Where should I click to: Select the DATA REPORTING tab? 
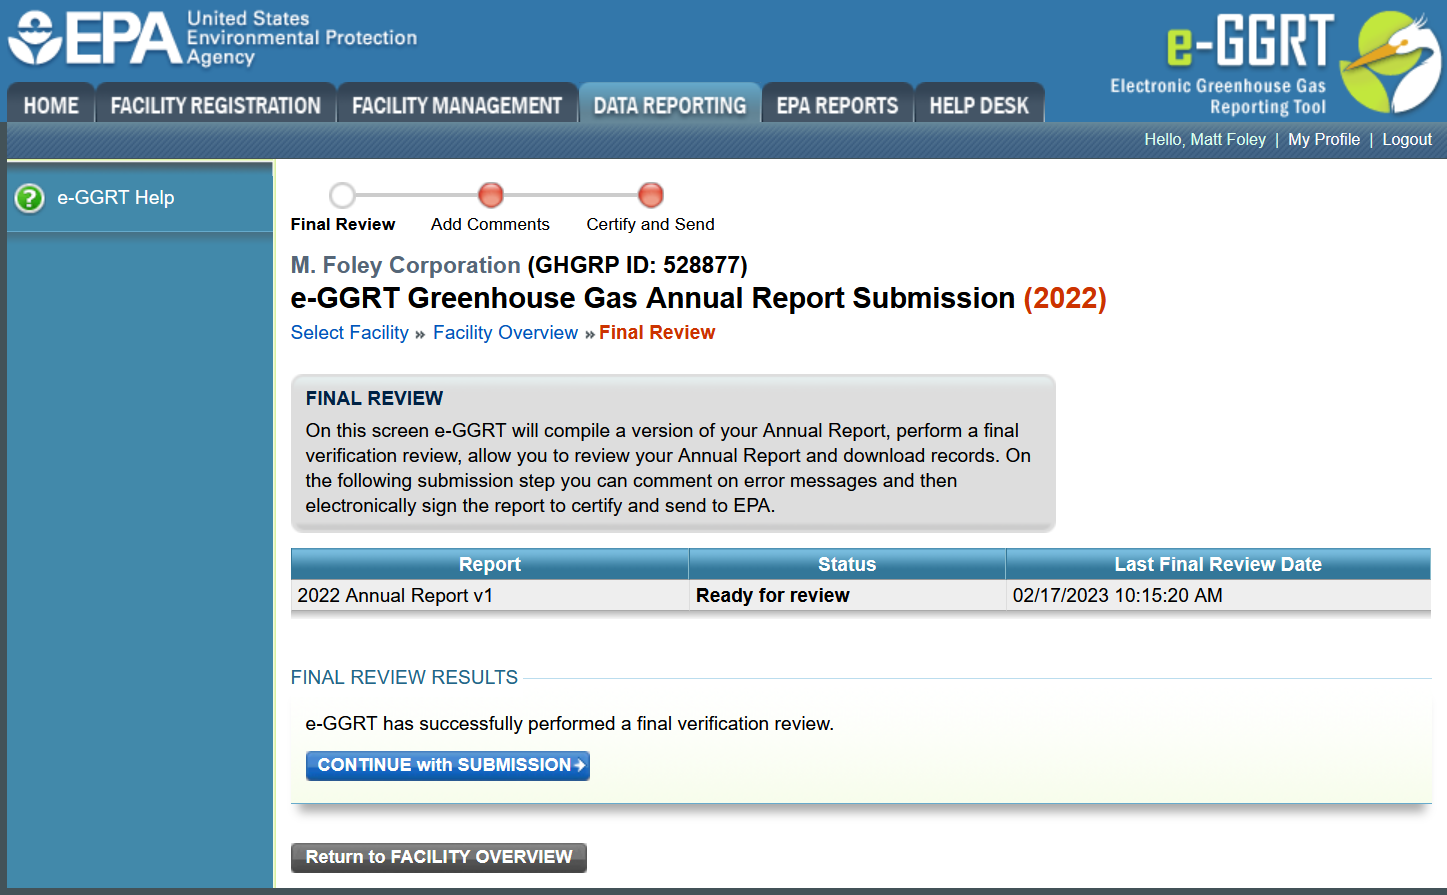(x=670, y=105)
